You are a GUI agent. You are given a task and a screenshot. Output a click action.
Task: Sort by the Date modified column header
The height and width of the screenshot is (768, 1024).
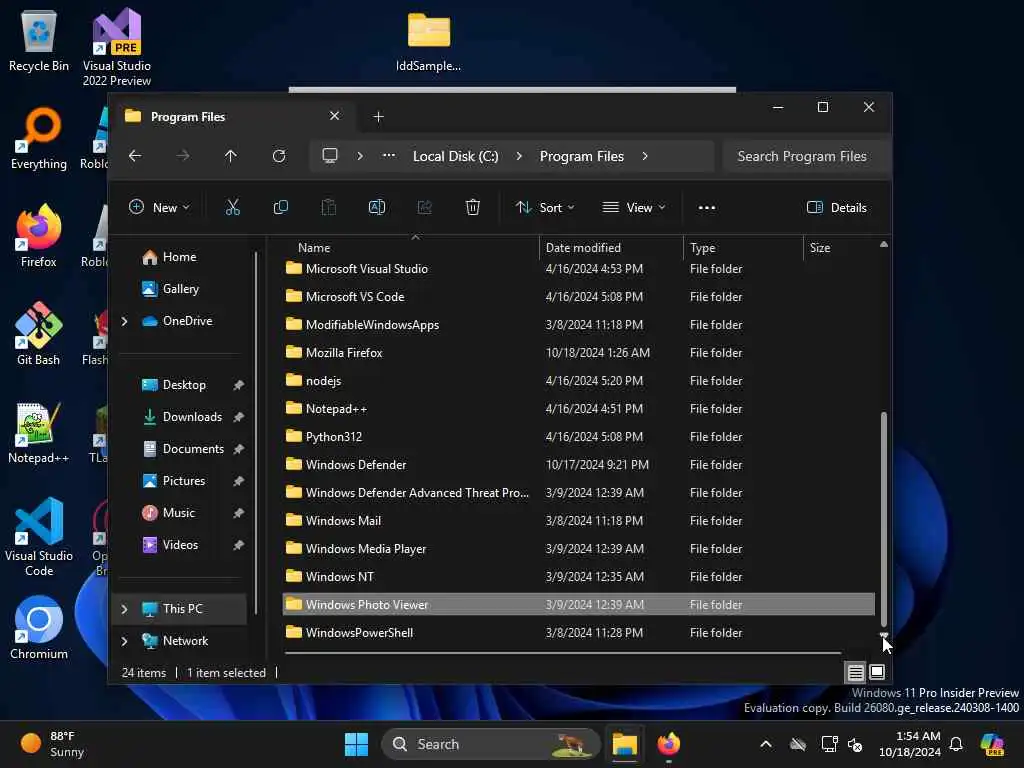coord(612,248)
